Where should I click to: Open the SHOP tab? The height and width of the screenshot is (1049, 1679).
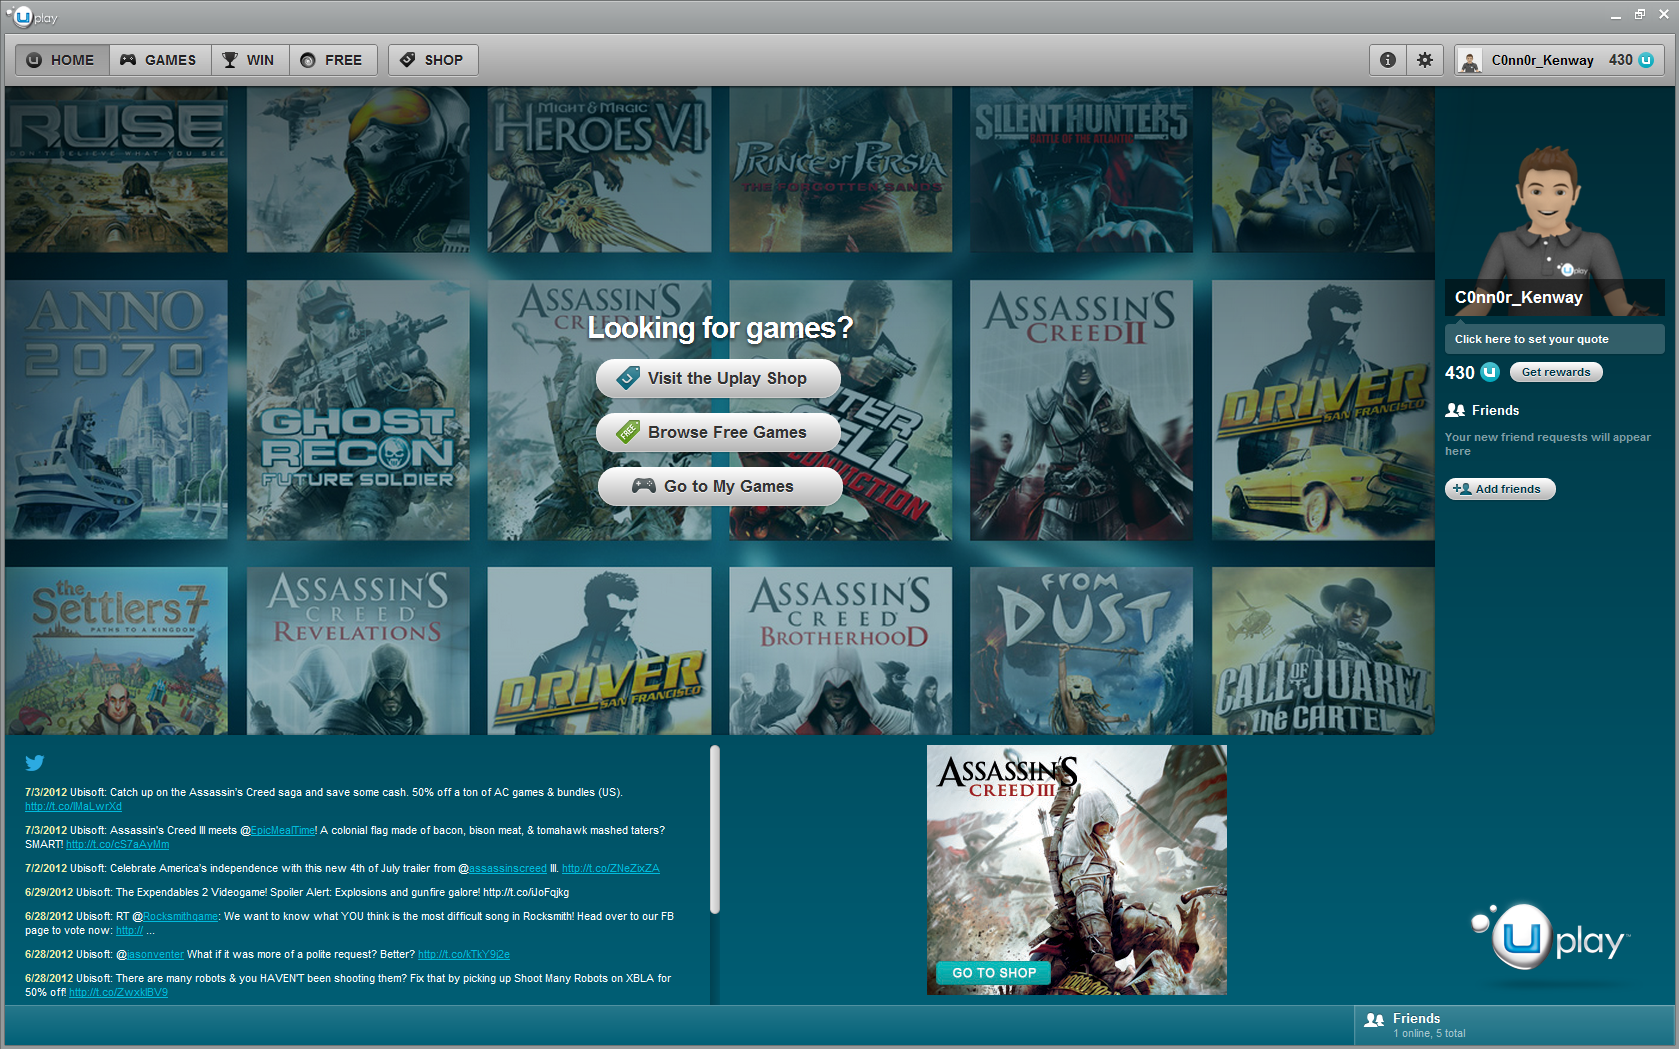[432, 59]
